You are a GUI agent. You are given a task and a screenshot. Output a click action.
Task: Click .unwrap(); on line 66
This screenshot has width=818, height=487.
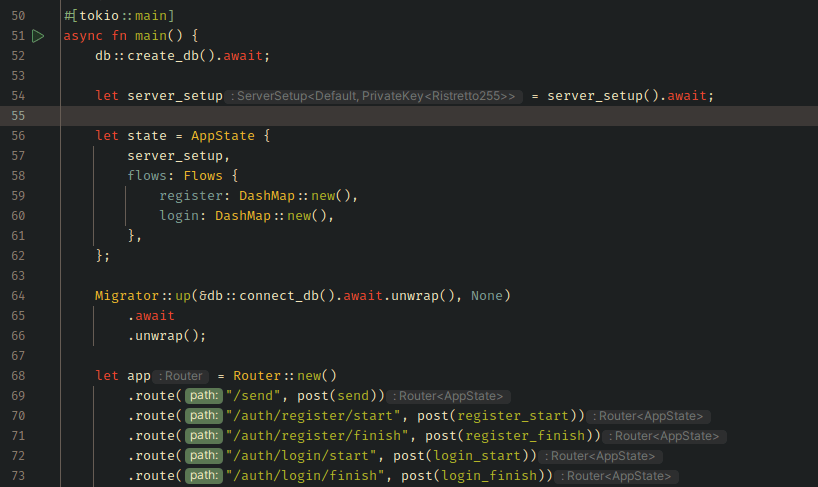click(167, 336)
